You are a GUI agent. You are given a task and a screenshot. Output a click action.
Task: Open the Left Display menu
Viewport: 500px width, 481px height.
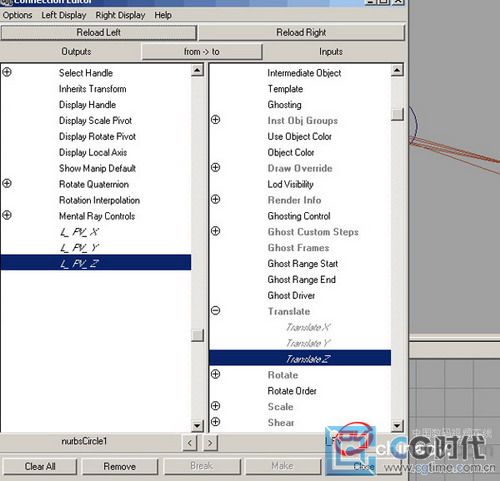tap(64, 15)
